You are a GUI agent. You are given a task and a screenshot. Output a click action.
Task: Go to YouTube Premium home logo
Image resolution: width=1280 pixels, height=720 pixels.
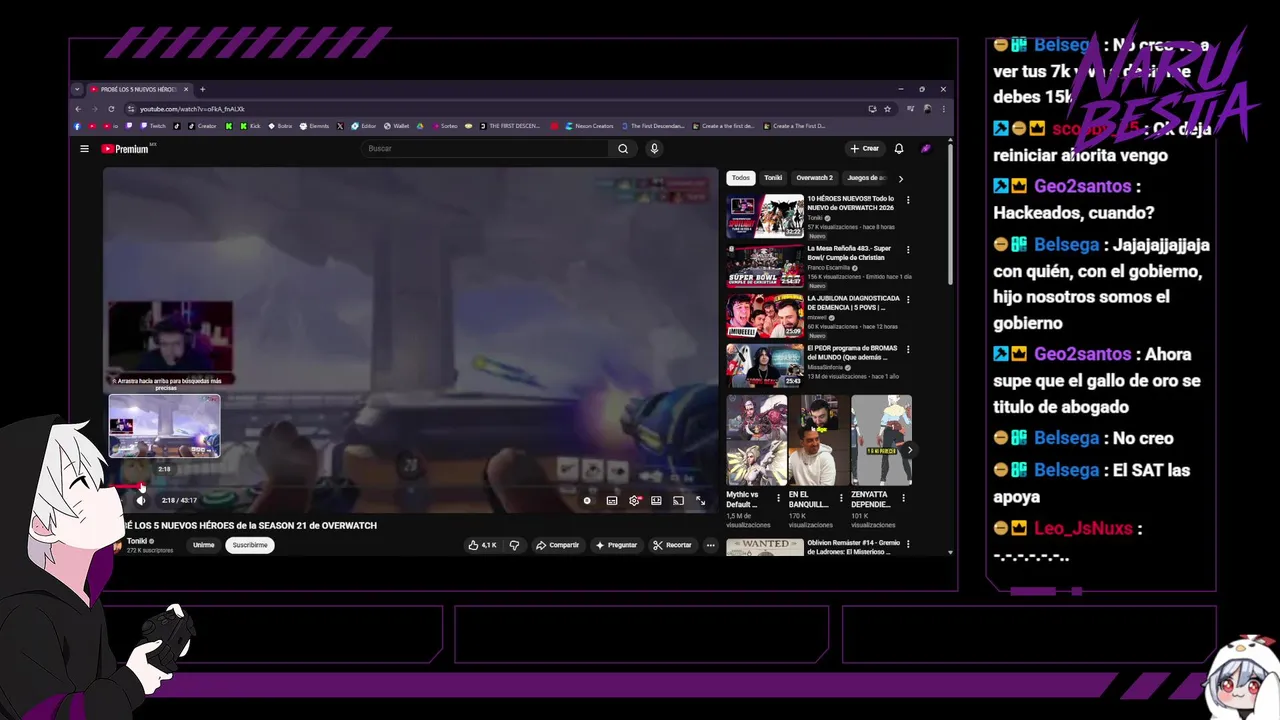click(x=125, y=149)
